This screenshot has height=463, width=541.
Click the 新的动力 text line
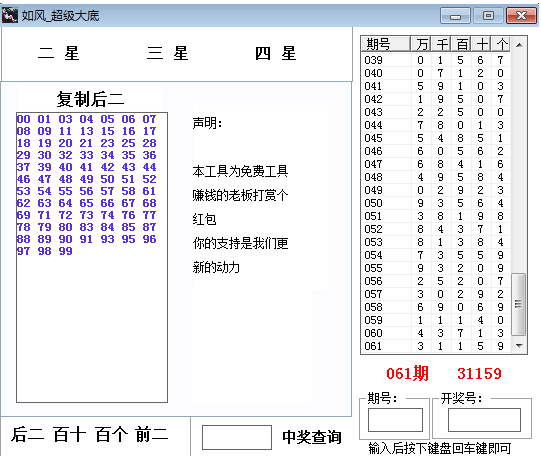[216, 267]
